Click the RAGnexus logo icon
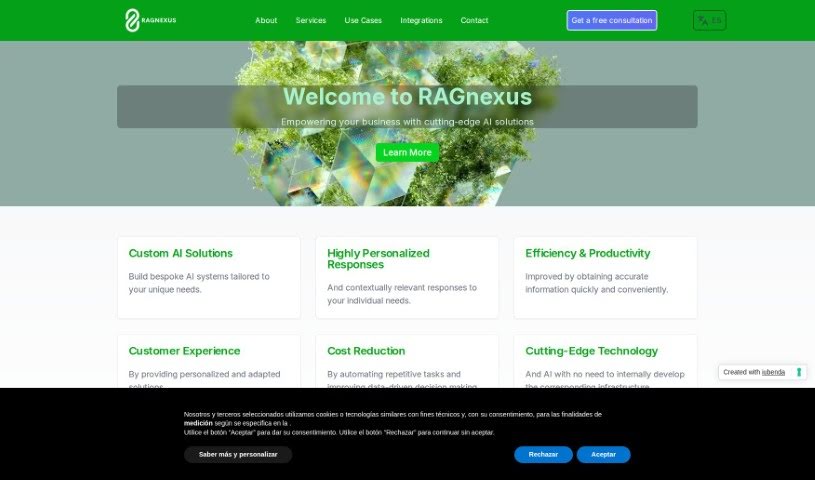 150,20
